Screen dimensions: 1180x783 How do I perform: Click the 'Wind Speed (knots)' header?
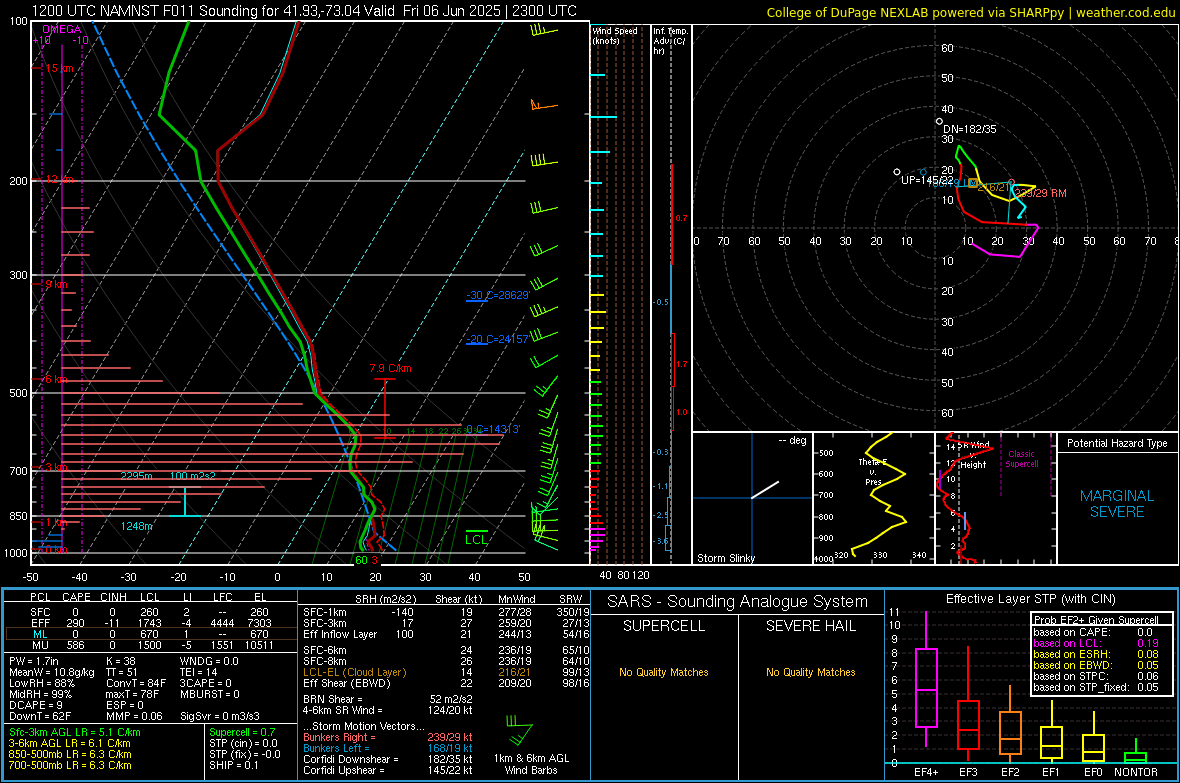[x=614, y=35]
